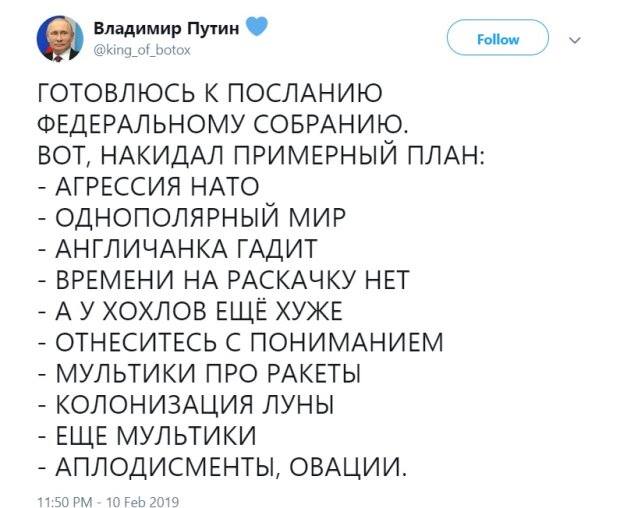Screen dimensions: 620x508
Task: Select the item МУЛЬТИКИ ПРО РАКЕТЫ
Action: point(200,373)
